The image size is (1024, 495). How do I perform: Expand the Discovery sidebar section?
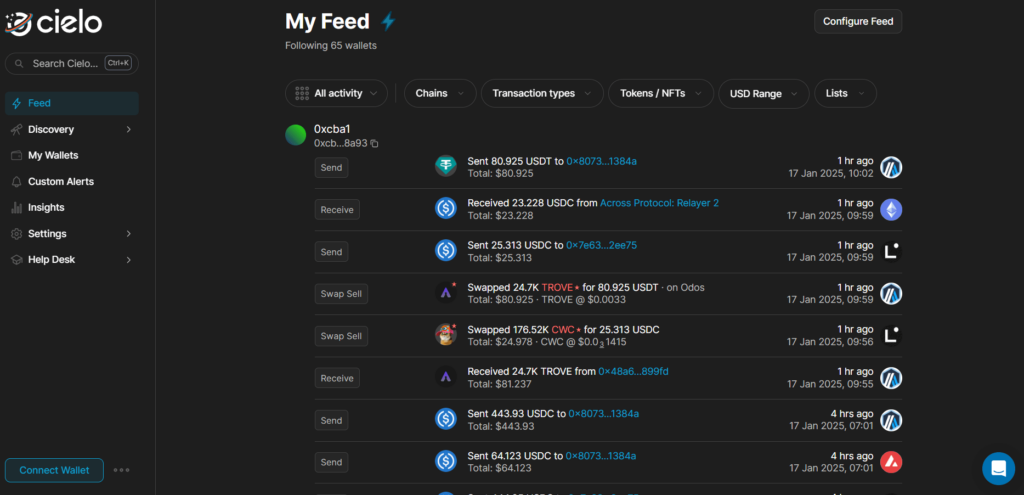point(72,129)
